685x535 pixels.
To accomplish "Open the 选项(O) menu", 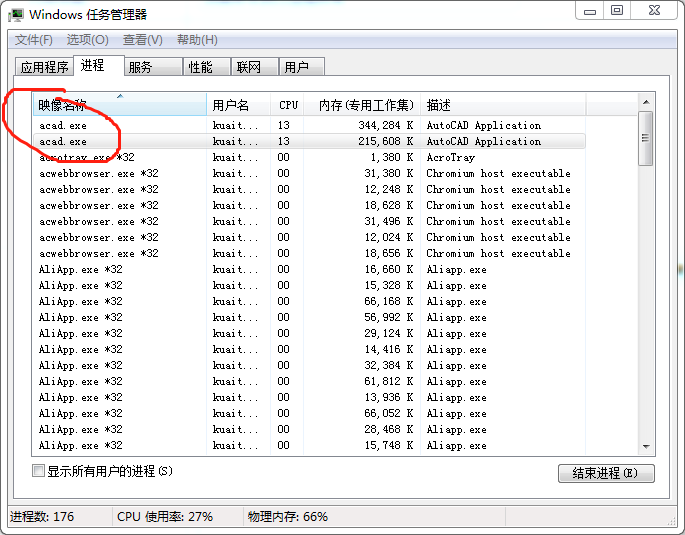I will pyautogui.click(x=87, y=40).
